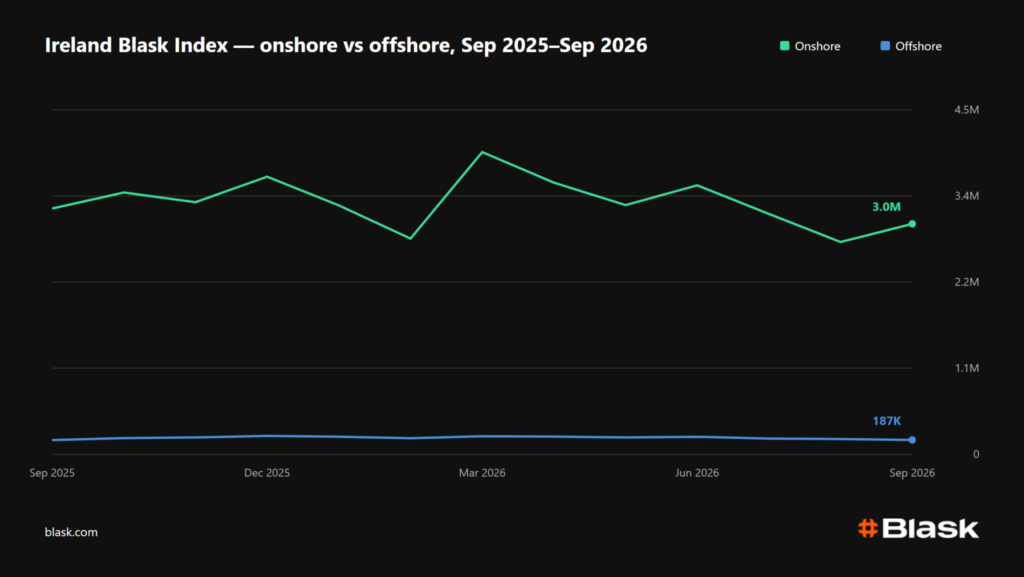The width and height of the screenshot is (1024, 577).
Task: Click the 0 y-axis label
Action: 976,454
